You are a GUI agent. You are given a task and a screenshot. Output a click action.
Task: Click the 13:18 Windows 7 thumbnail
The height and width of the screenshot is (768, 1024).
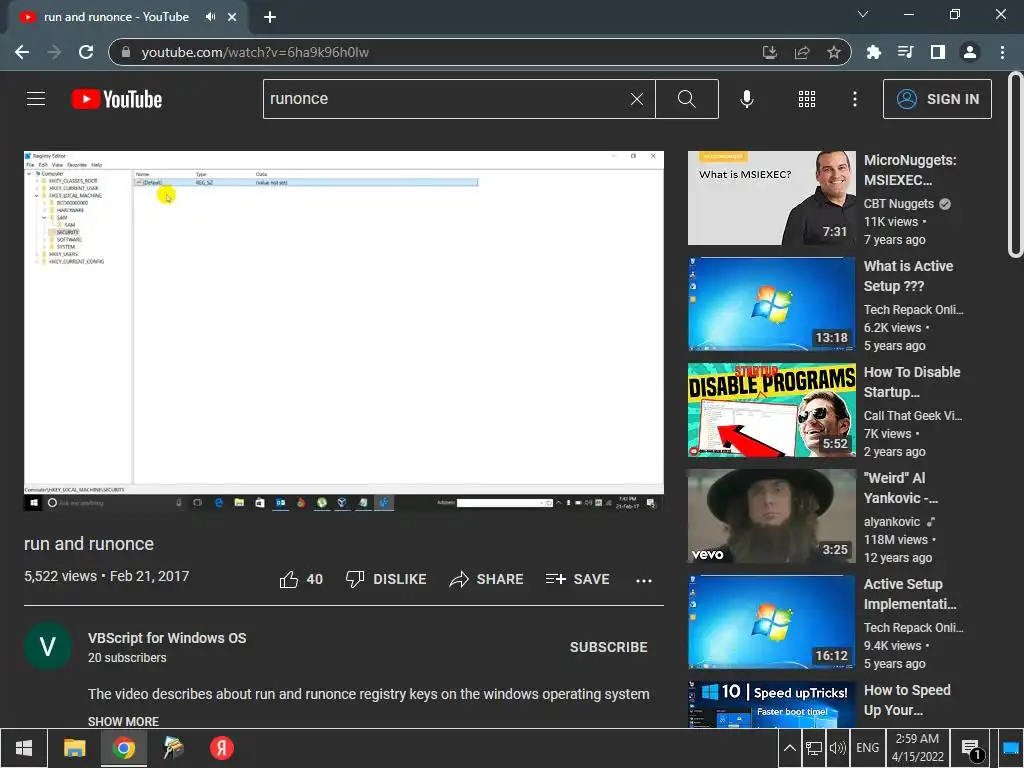(771, 304)
